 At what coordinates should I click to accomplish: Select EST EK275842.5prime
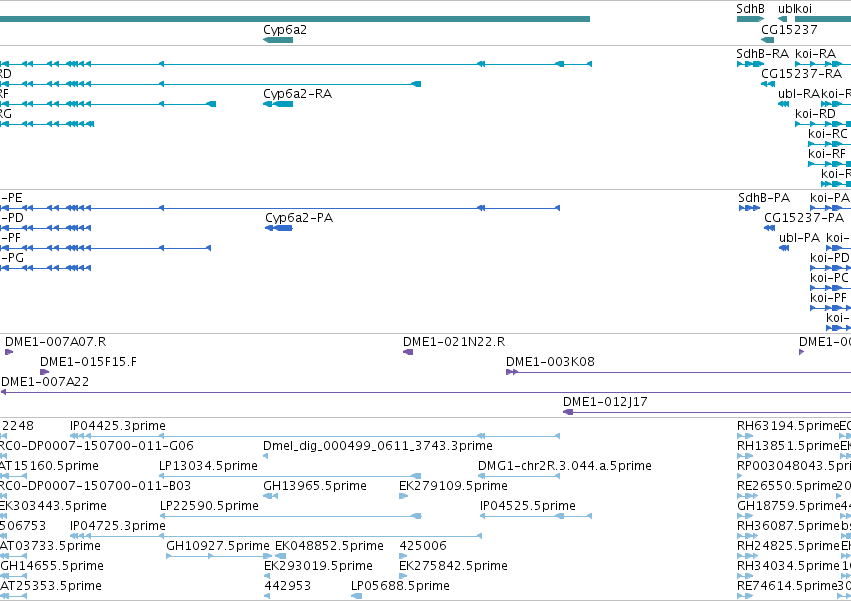tap(453, 566)
